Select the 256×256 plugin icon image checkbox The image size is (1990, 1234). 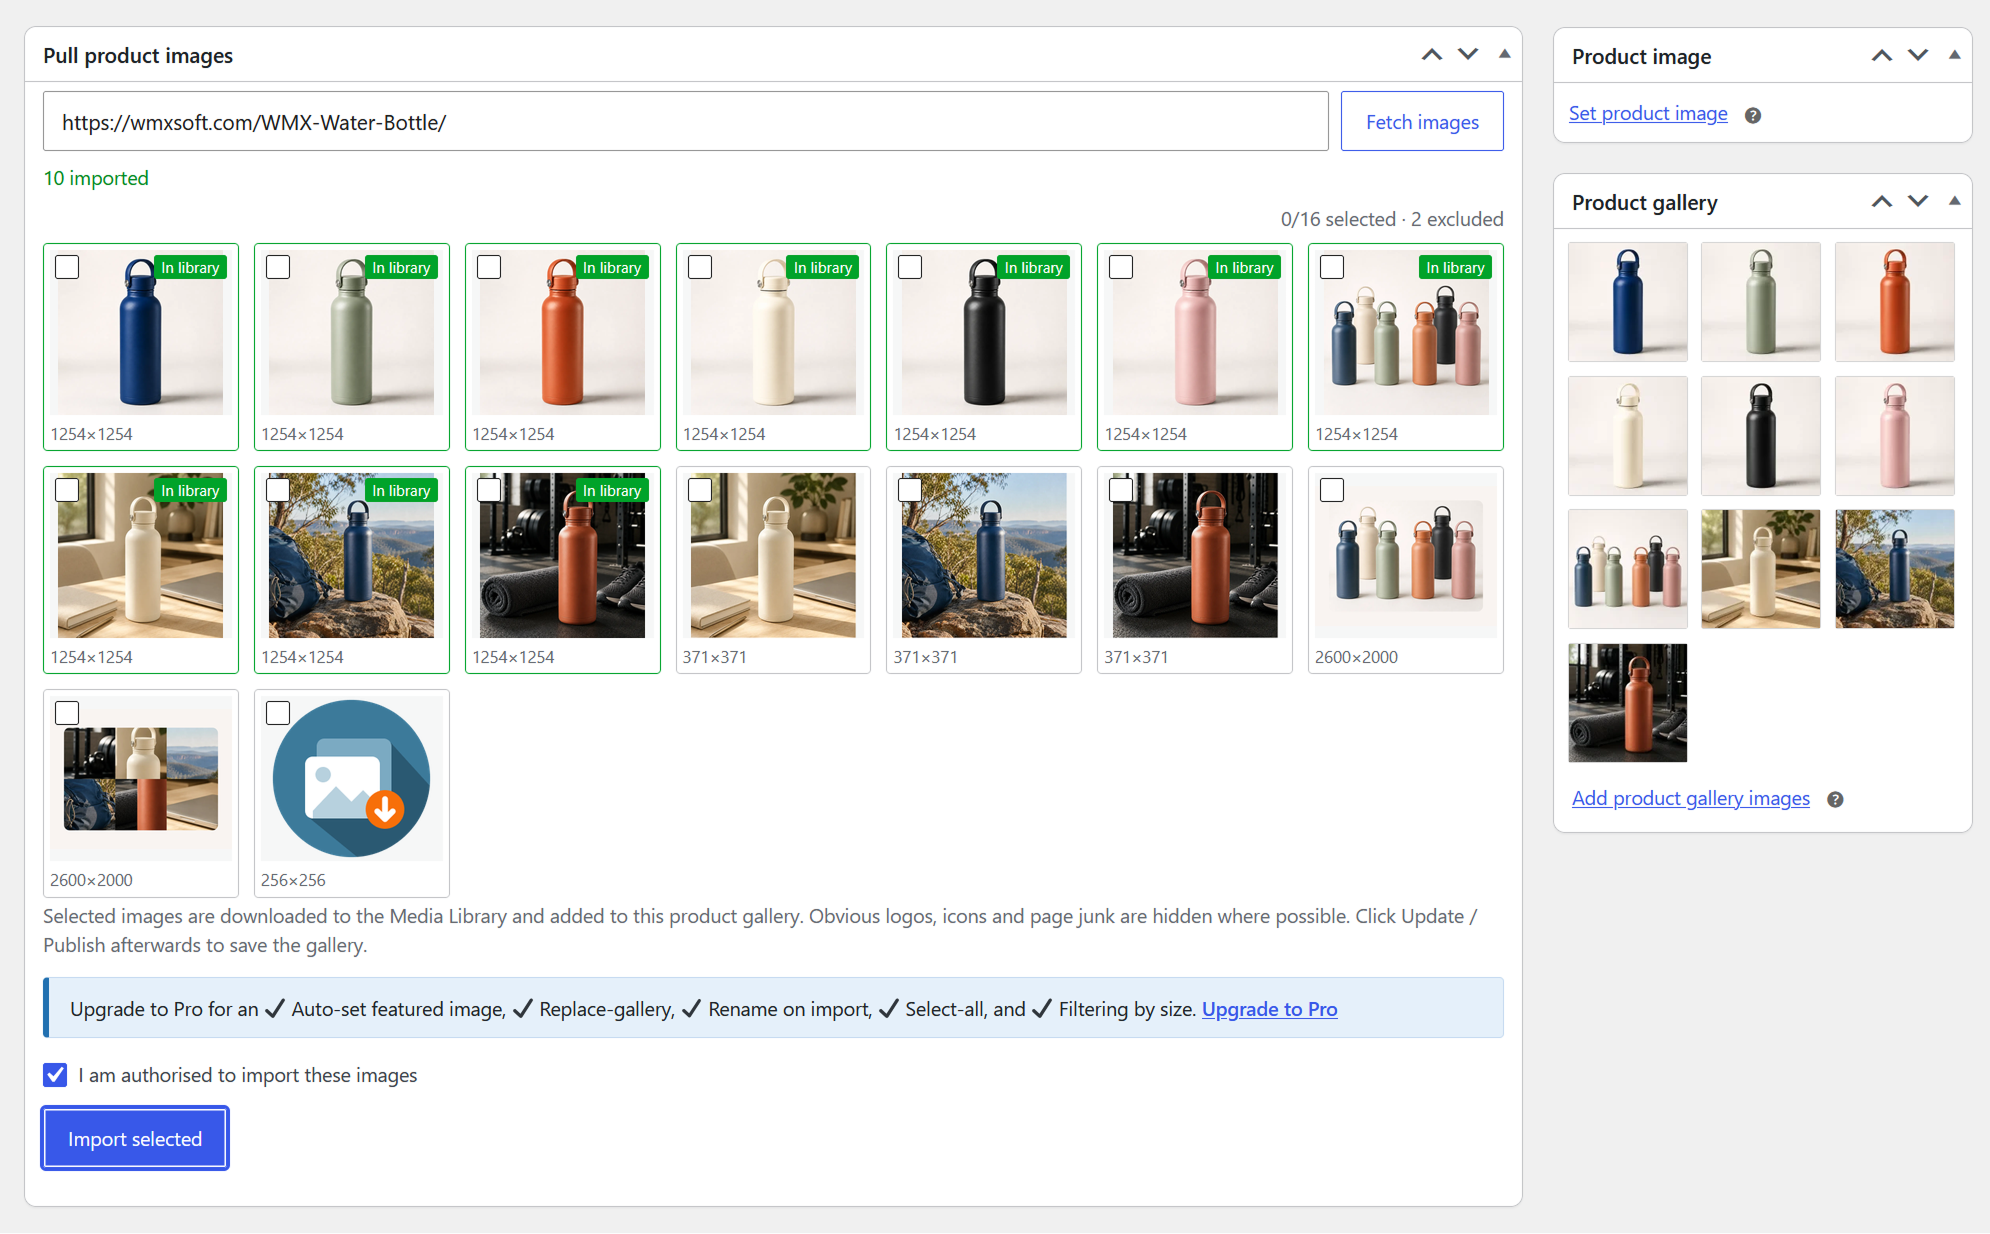click(x=278, y=713)
